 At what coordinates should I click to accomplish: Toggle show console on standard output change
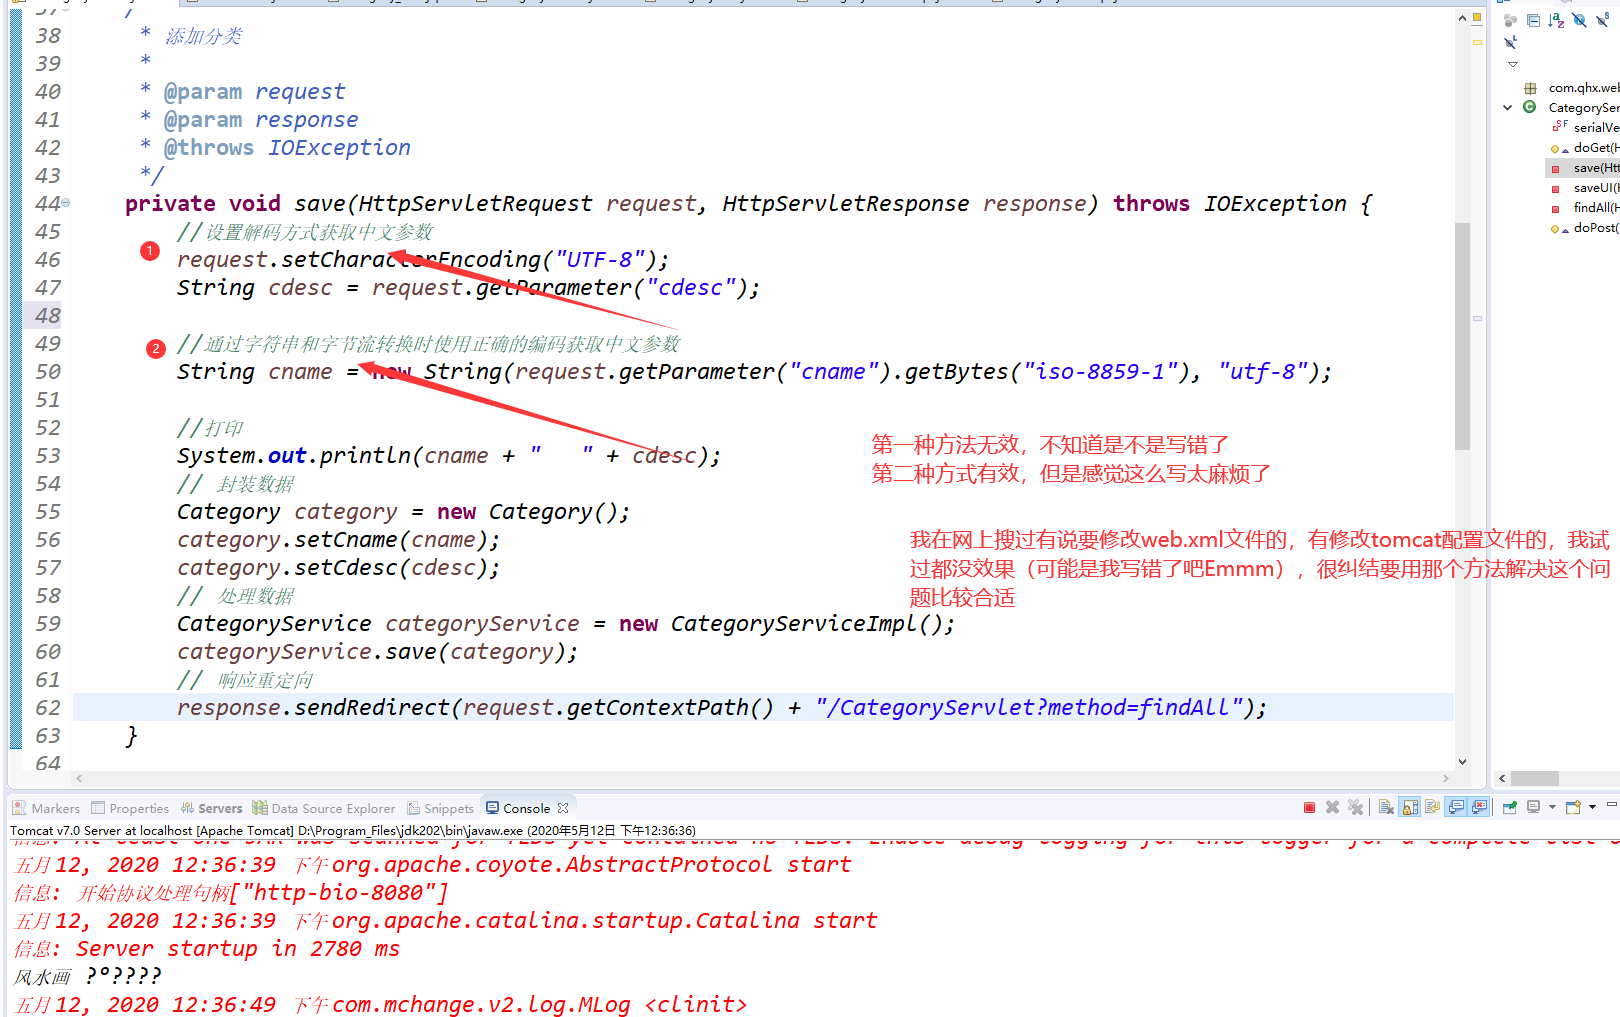click(x=1456, y=808)
